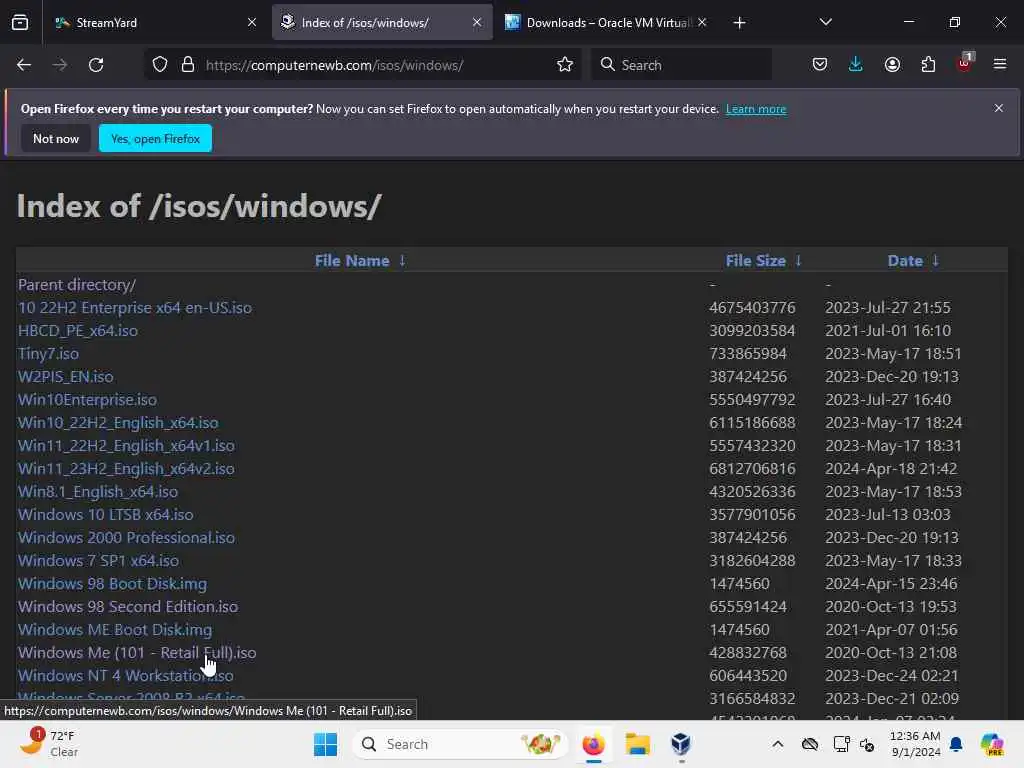This screenshot has width=1024, height=768.
Task: Switch to the Downloads – Oracle VM VirtualBox tab
Action: point(606,23)
